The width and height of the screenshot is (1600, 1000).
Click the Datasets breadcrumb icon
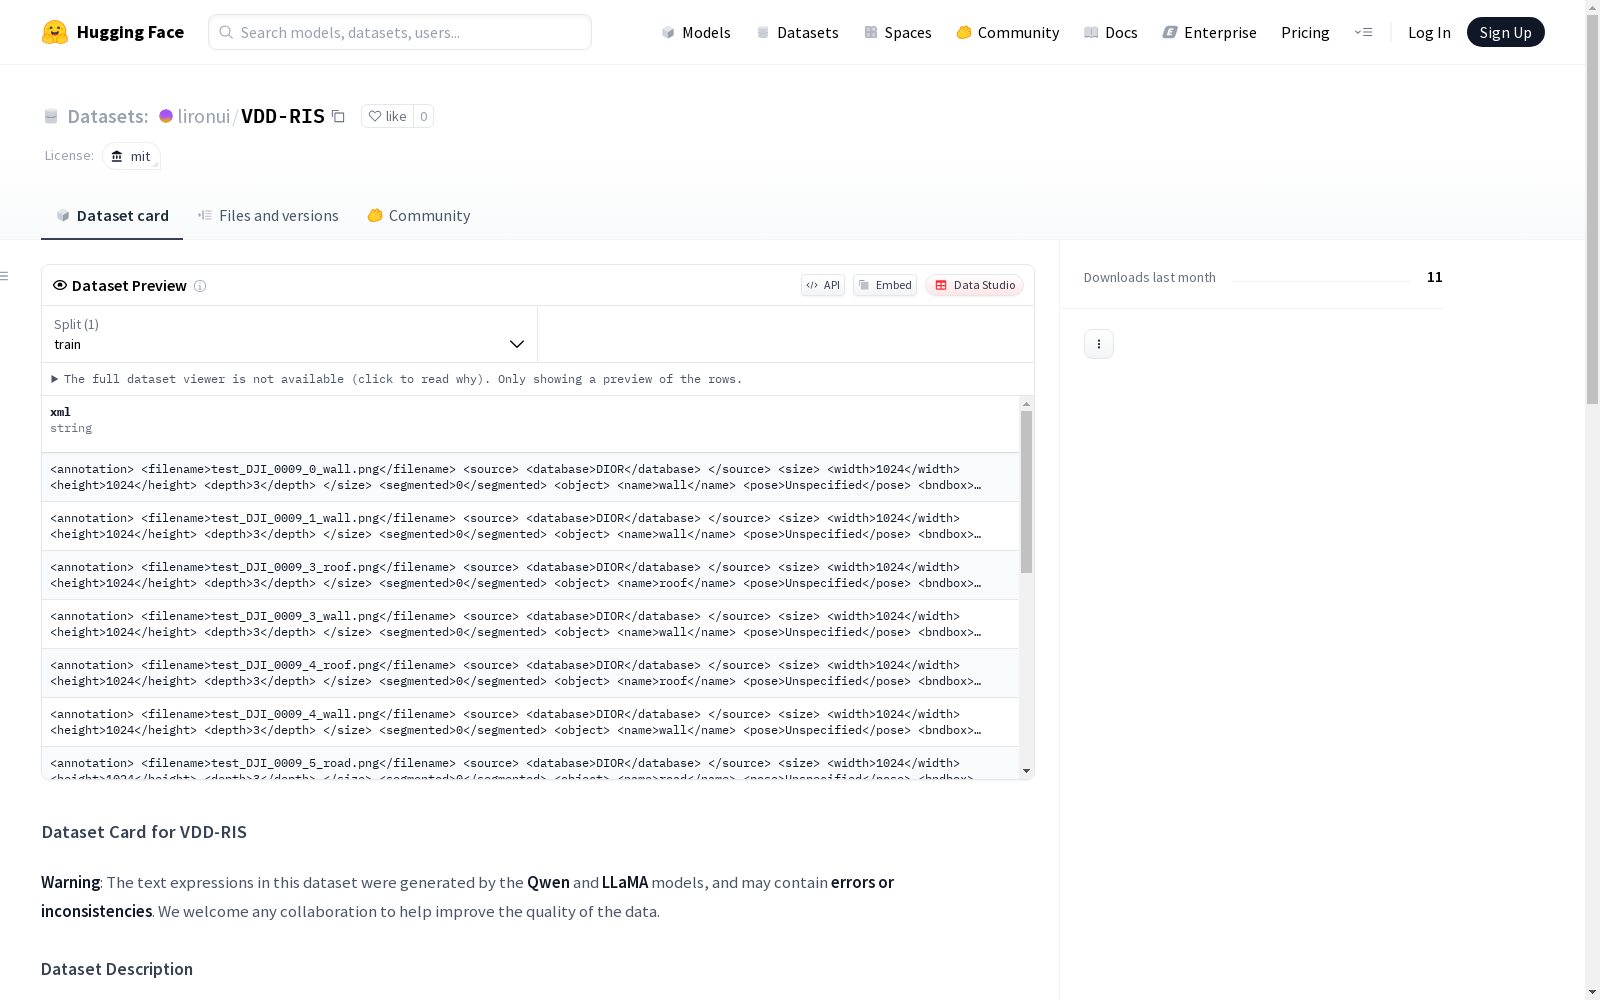pos(51,117)
